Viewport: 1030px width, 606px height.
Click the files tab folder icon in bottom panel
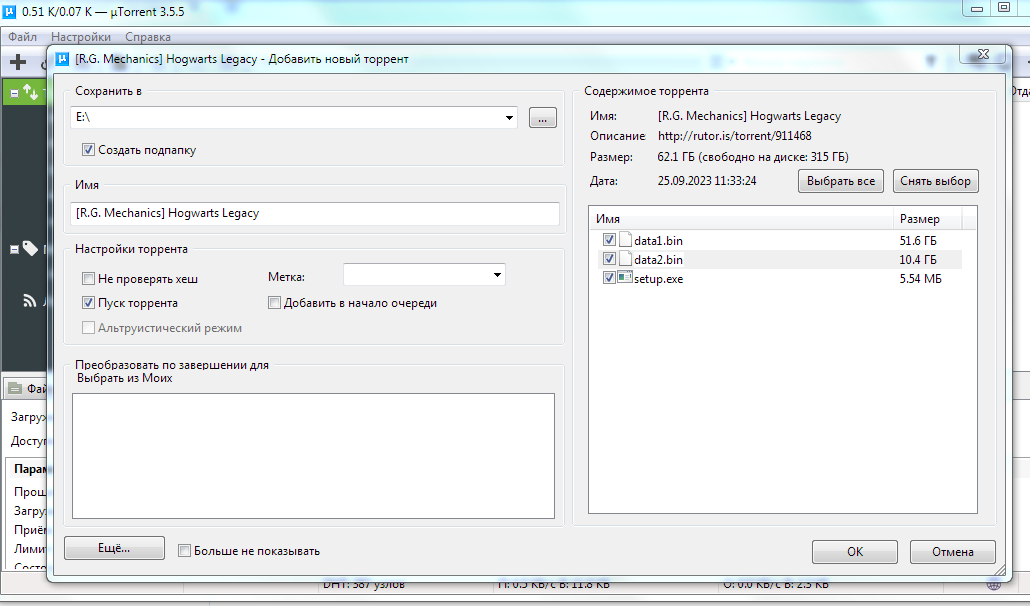(15, 389)
